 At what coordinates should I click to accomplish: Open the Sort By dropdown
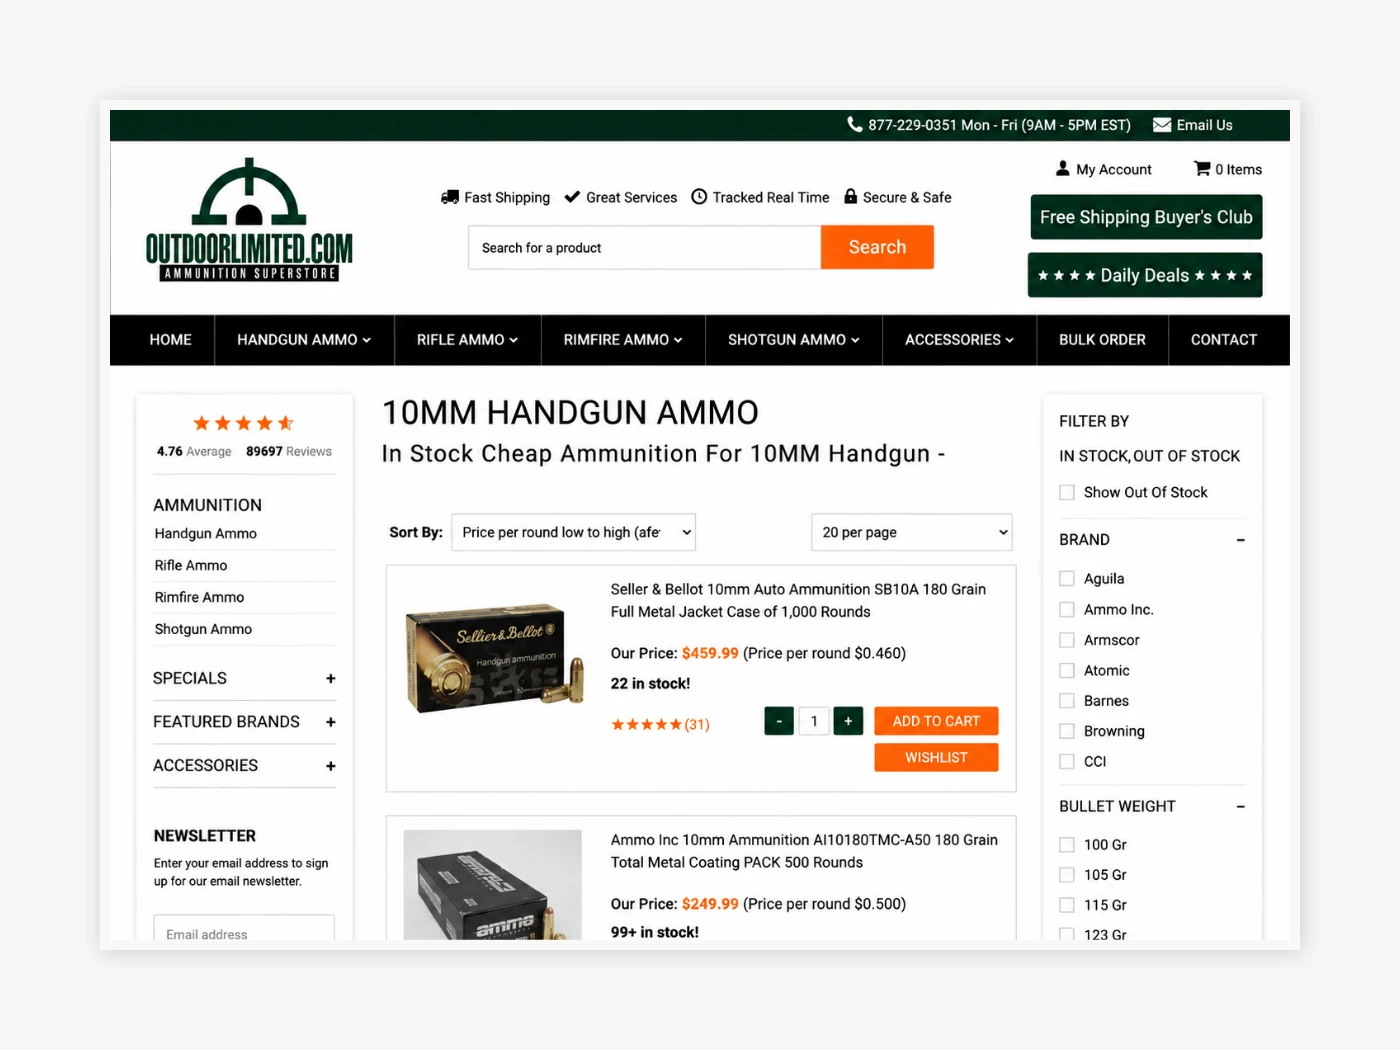(x=573, y=532)
